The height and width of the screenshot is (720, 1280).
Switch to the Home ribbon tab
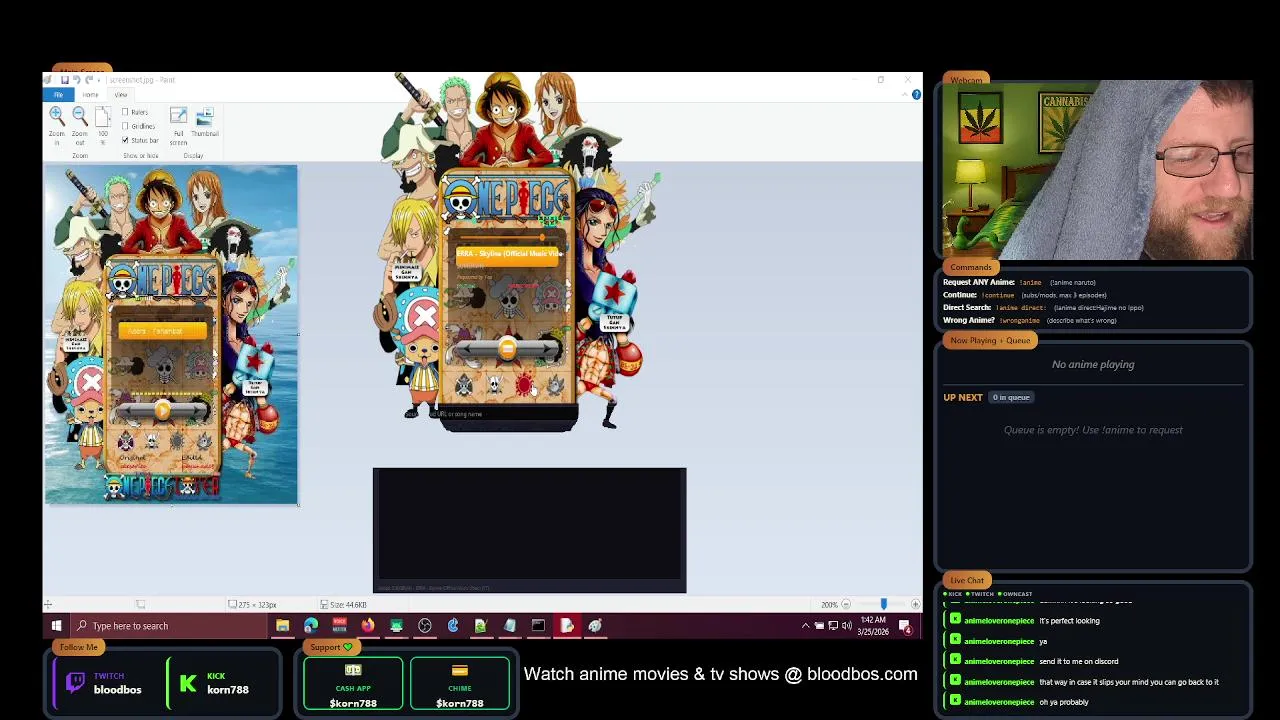90,95
